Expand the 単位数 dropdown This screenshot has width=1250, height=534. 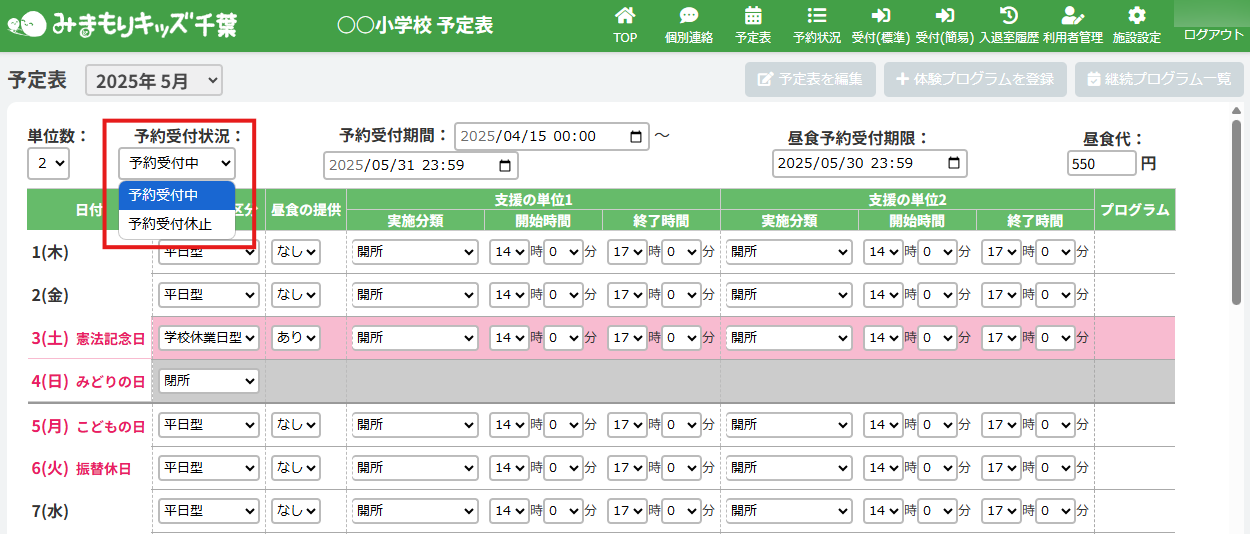[48, 163]
